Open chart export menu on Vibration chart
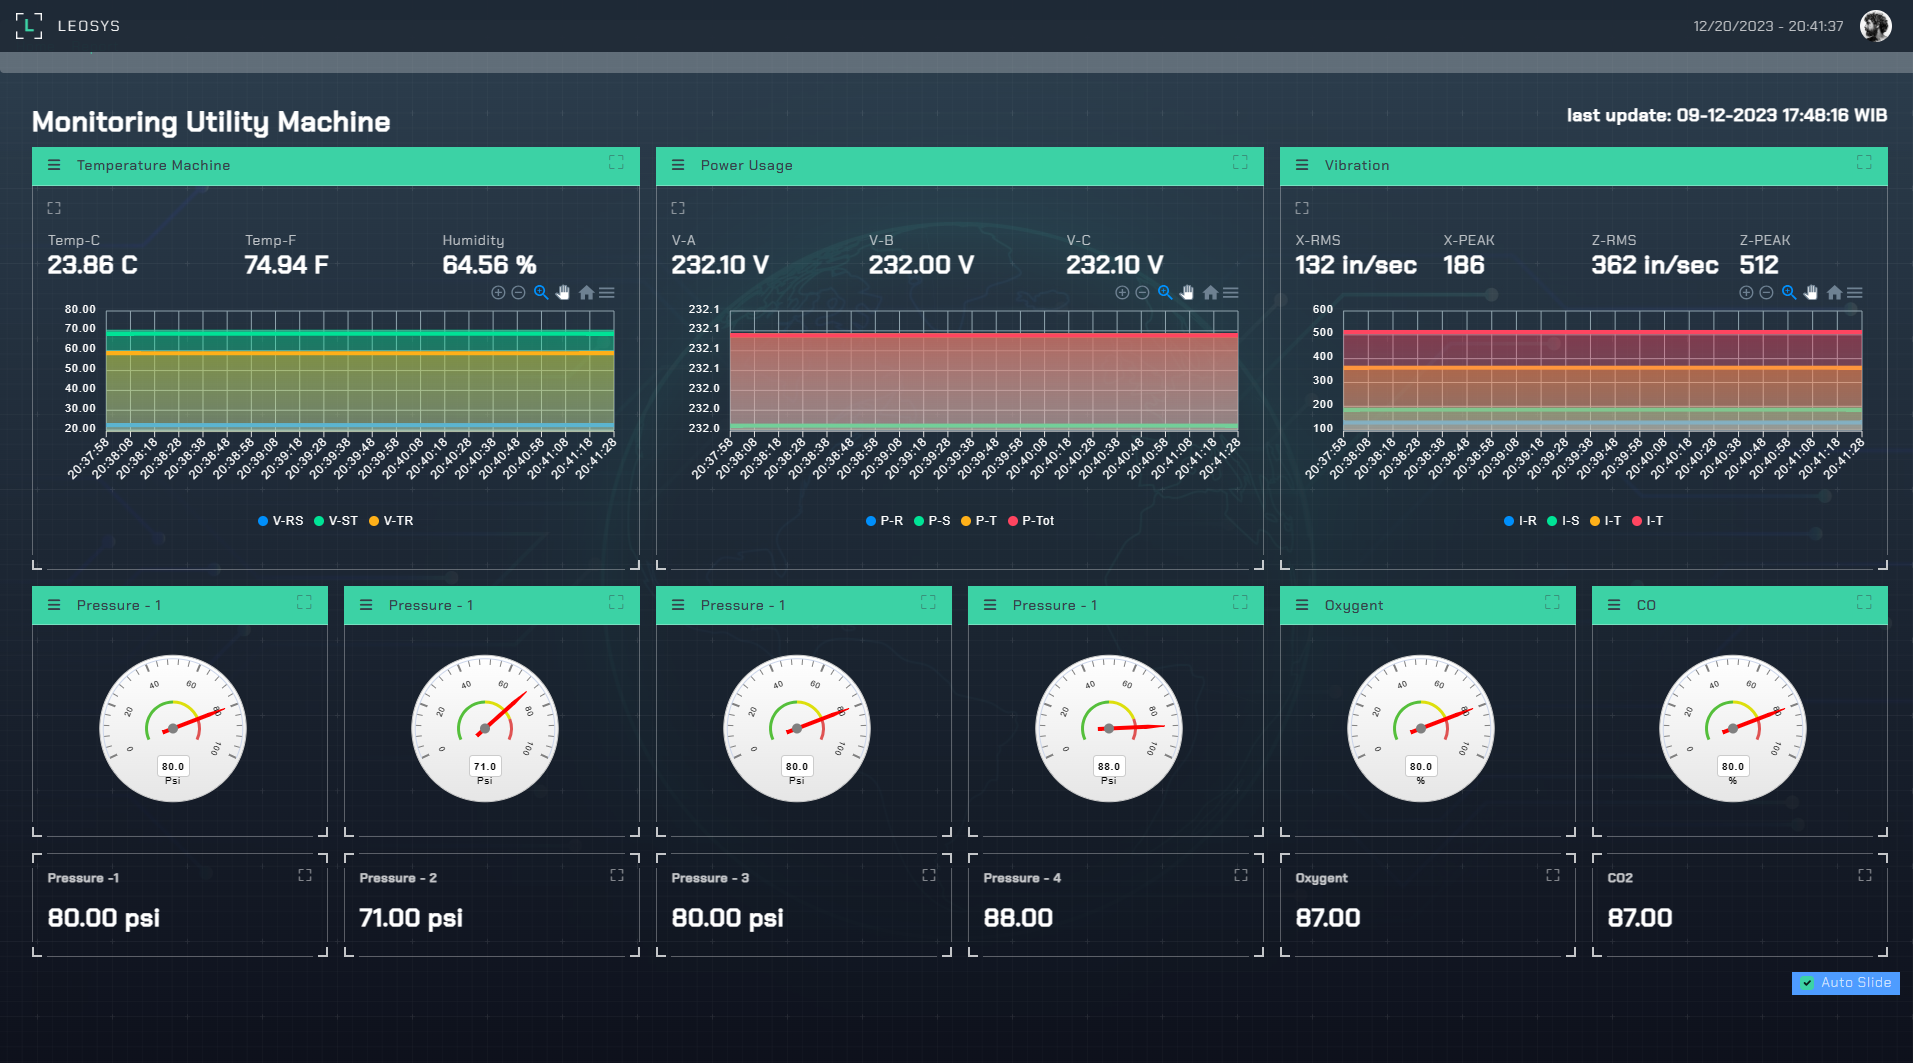Image resolution: width=1913 pixels, height=1063 pixels. [1855, 293]
